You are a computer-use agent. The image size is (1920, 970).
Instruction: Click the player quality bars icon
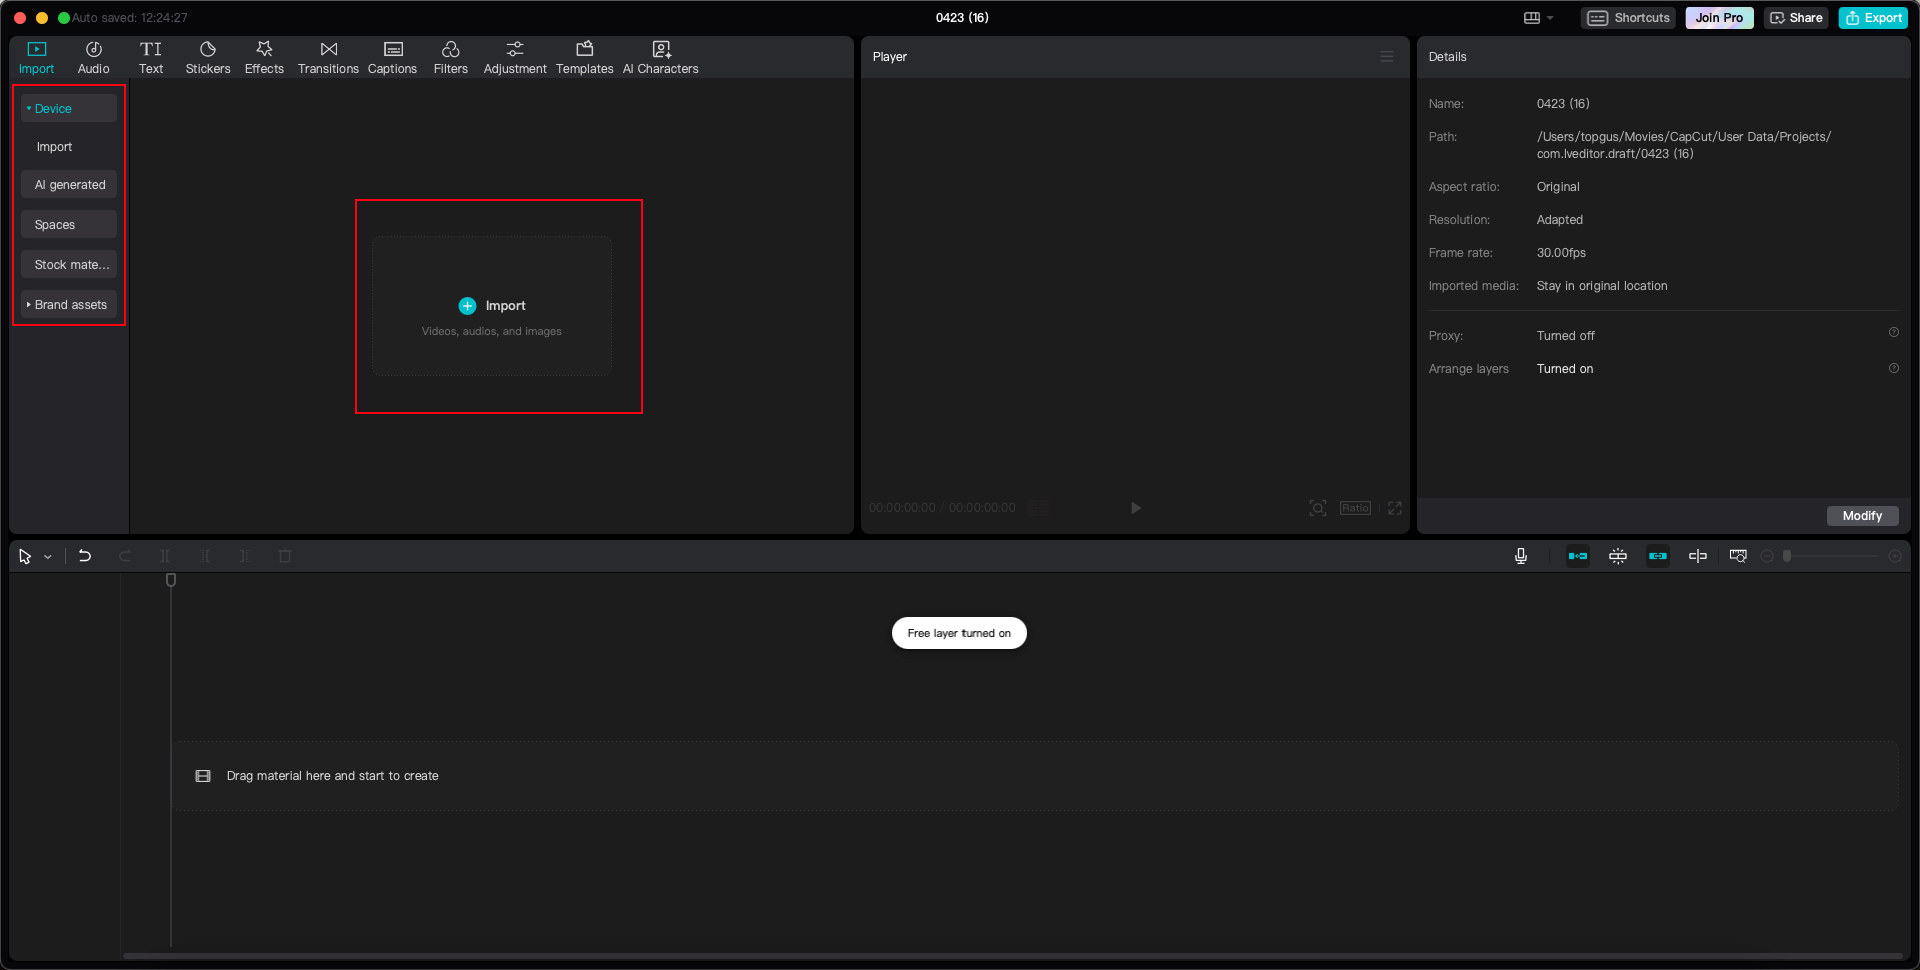1039,508
